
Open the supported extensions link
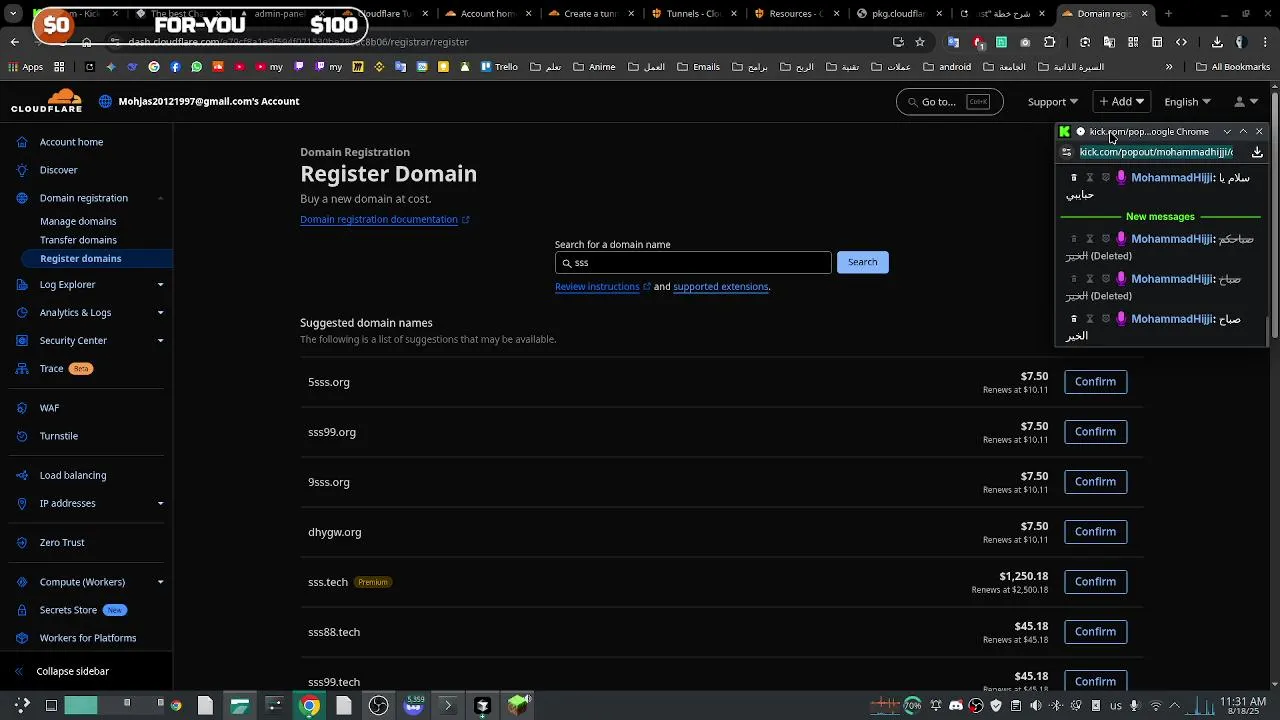pos(720,287)
